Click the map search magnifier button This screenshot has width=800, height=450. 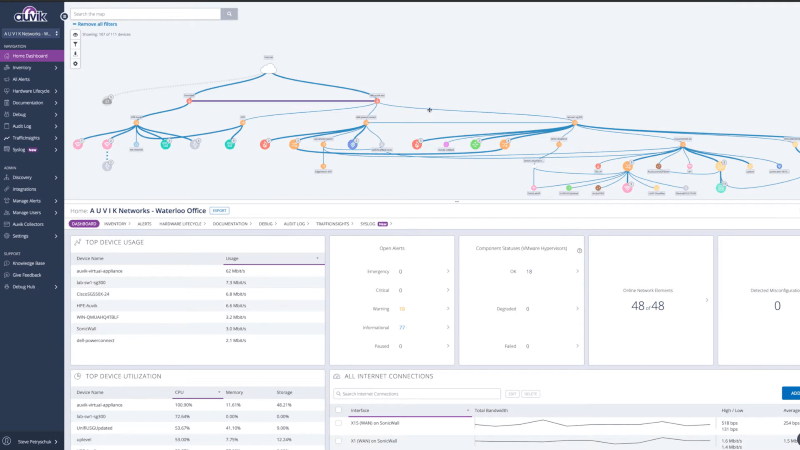point(229,14)
